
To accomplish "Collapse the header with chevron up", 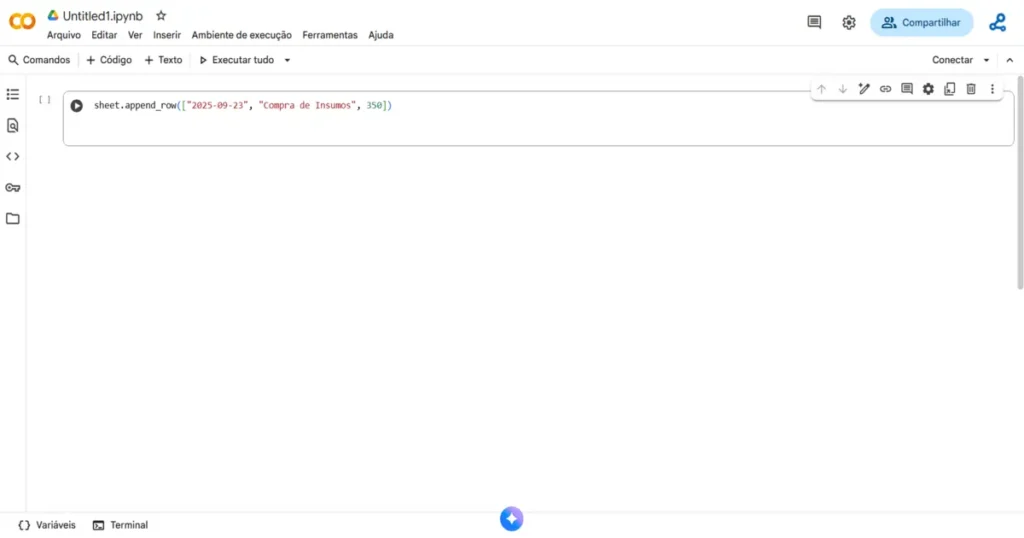I will coord(1010,60).
